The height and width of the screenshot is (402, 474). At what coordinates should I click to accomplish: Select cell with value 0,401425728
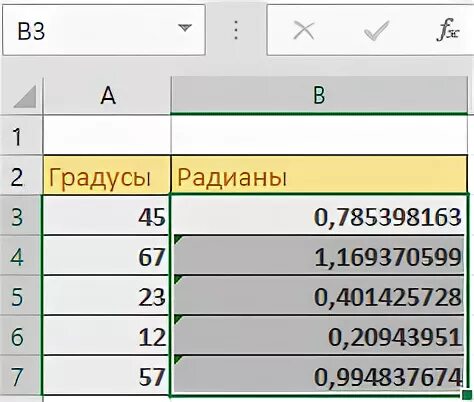(319, 296)
